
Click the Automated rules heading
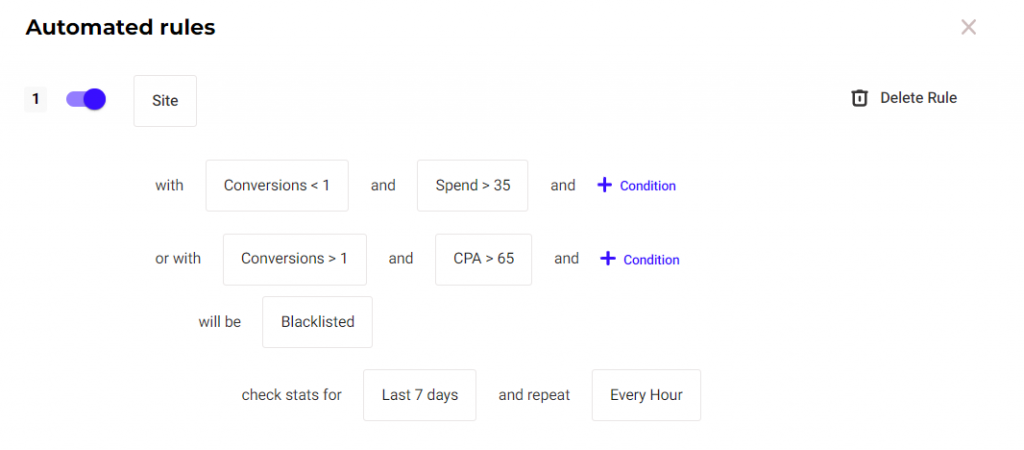[120, 27]
